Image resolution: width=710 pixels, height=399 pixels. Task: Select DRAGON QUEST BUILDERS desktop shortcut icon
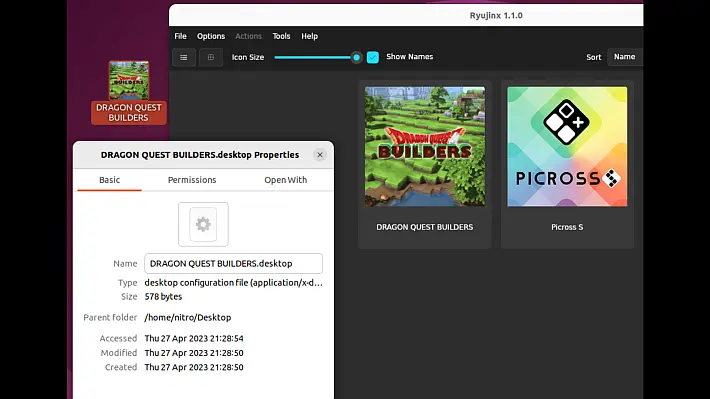pyautogui.click(x=129, y=80)
